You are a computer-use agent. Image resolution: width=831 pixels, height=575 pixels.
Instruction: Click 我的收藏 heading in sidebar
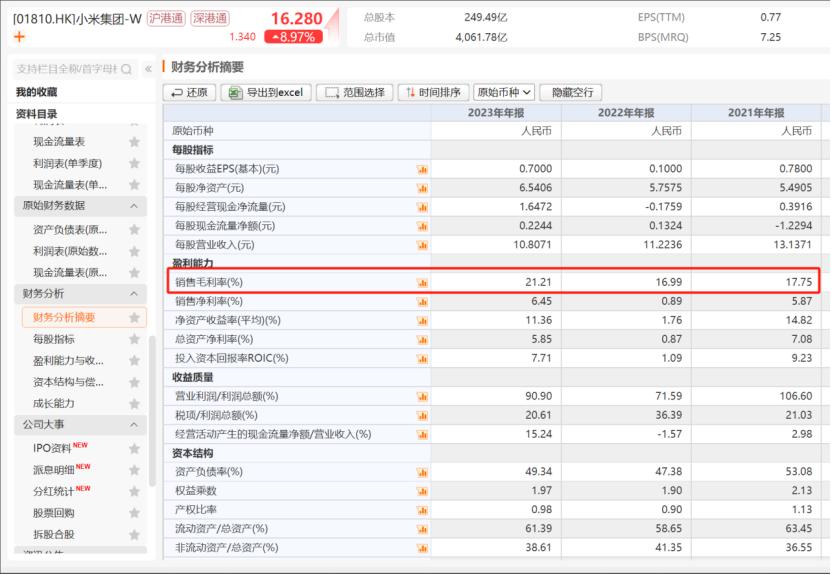click(x=36, y=92)
